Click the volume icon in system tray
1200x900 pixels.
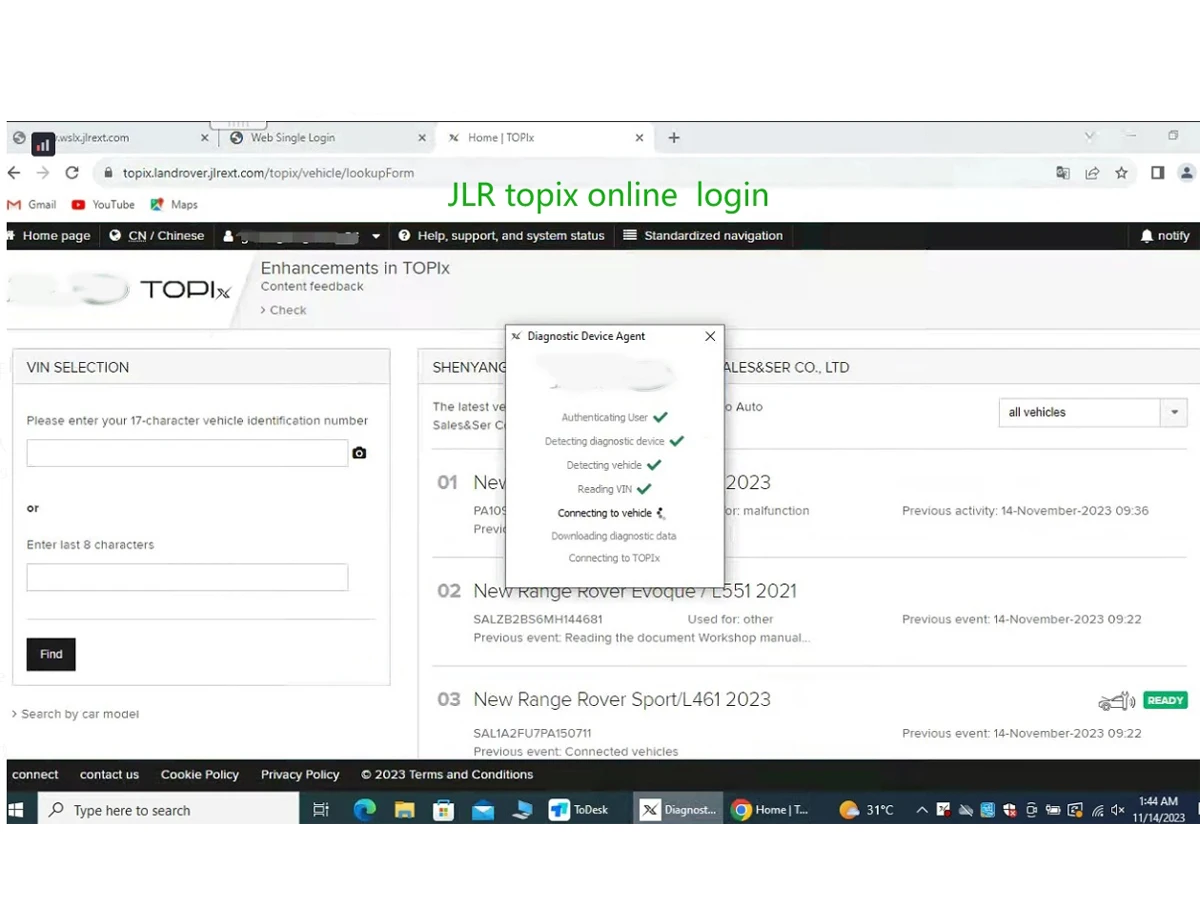click(1117, 810)
